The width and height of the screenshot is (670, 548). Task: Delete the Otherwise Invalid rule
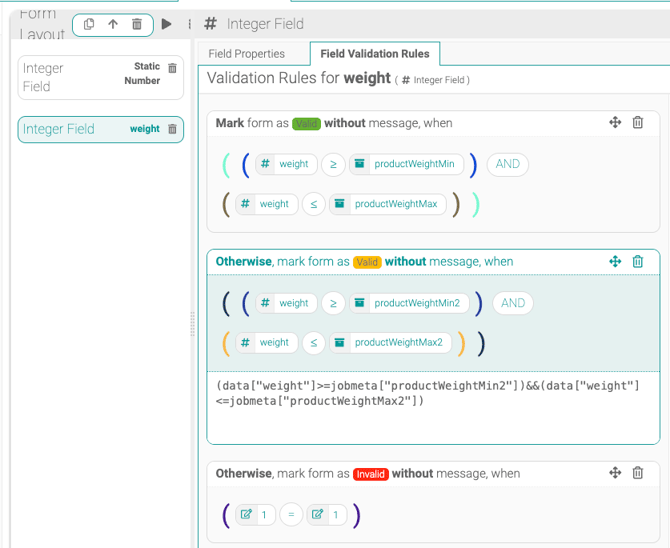[x=638, y=473]
